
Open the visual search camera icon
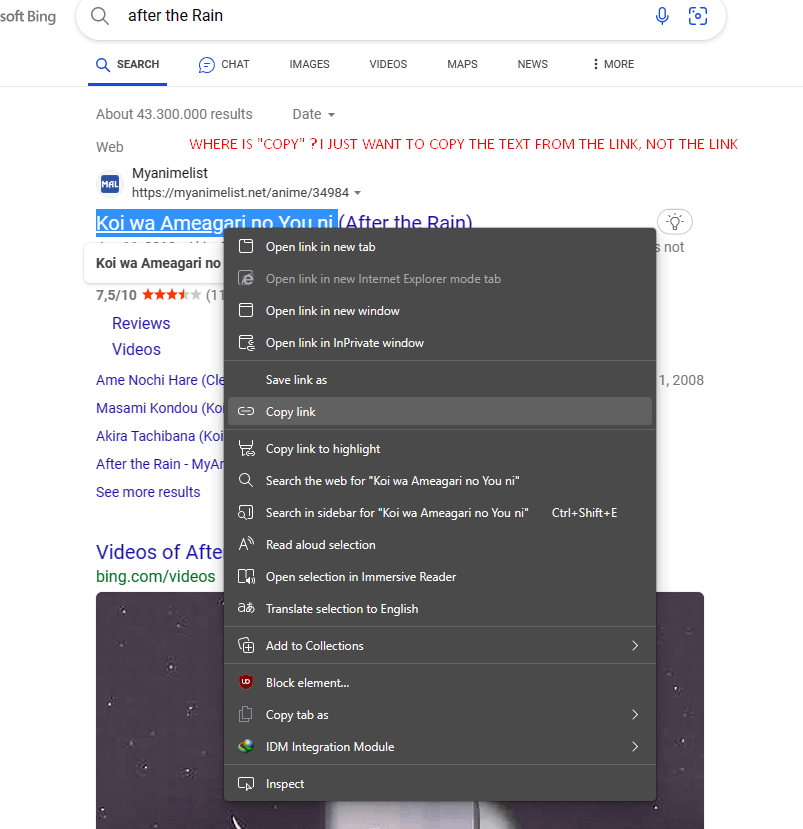[x=698, y=16]
